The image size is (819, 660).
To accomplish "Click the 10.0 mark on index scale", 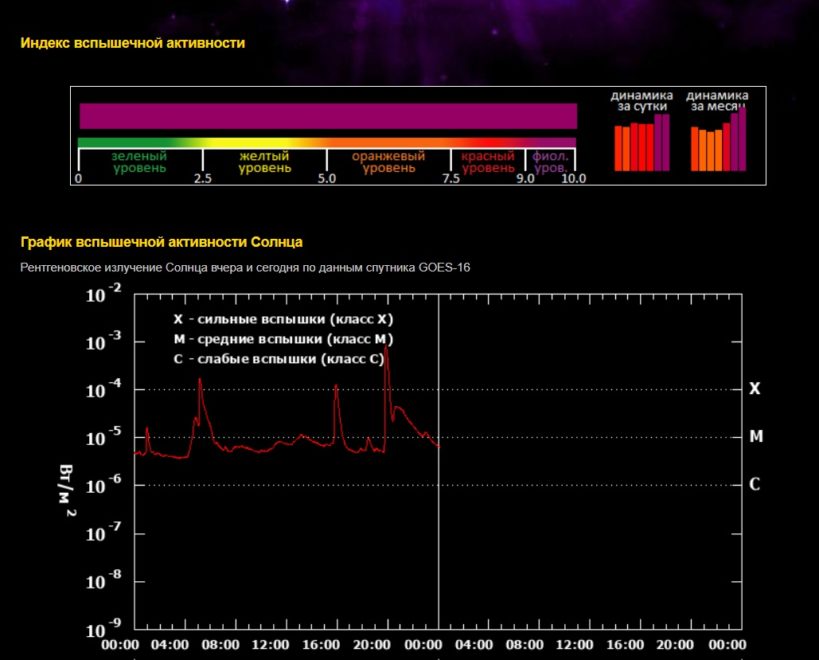I will tap(573, 179).
